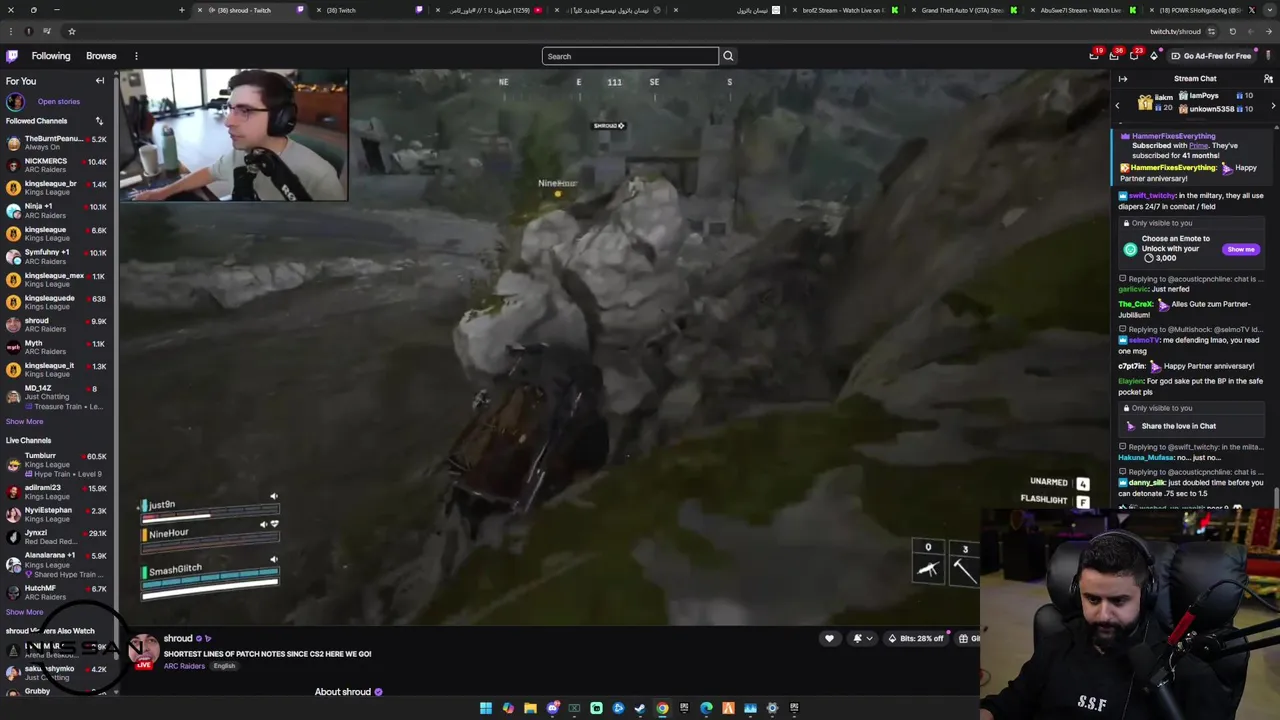This screenshot has height=720, width=1280.
Task: Next gift leaderboard arrow
Action: [1273, 106]
